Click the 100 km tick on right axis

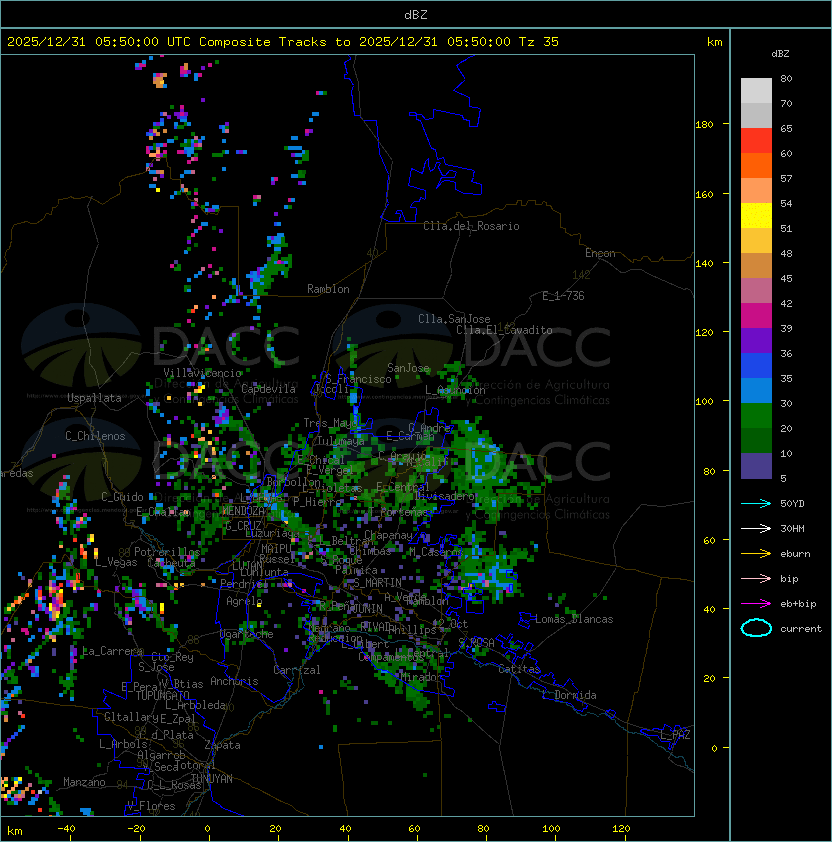click(704, 401)
